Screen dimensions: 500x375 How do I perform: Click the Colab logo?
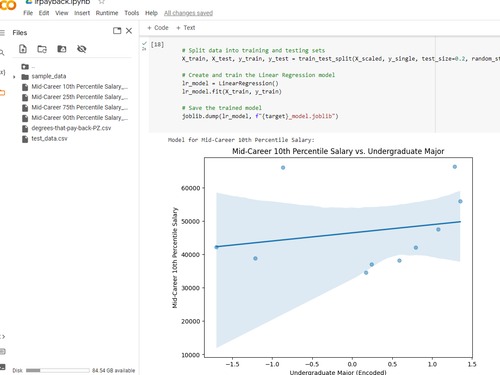click(x=7, y=5)
